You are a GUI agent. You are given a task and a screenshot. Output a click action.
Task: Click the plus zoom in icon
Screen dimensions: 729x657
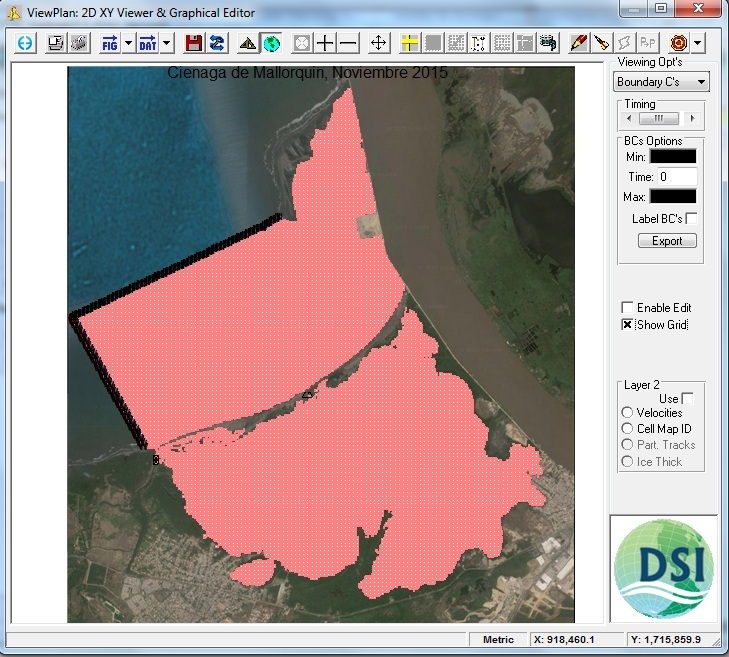pyautogui.click(x=325, y=43)
